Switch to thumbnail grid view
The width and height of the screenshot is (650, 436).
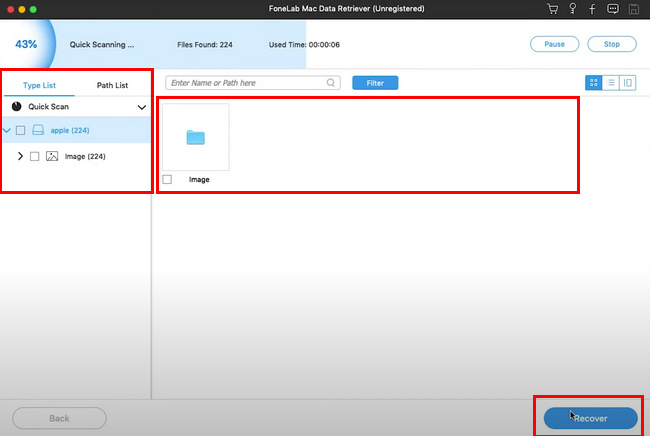[x=594, y=83]
